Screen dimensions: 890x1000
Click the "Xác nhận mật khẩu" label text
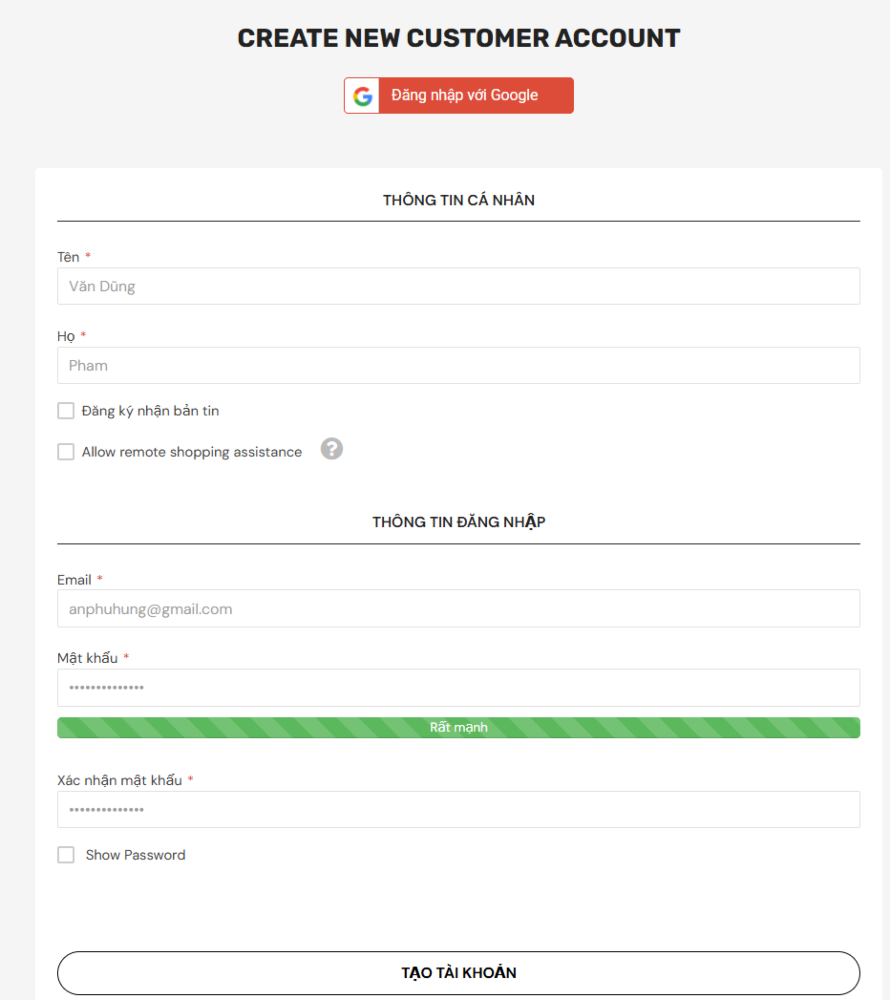pyautogui.click(x=119, y=780)
